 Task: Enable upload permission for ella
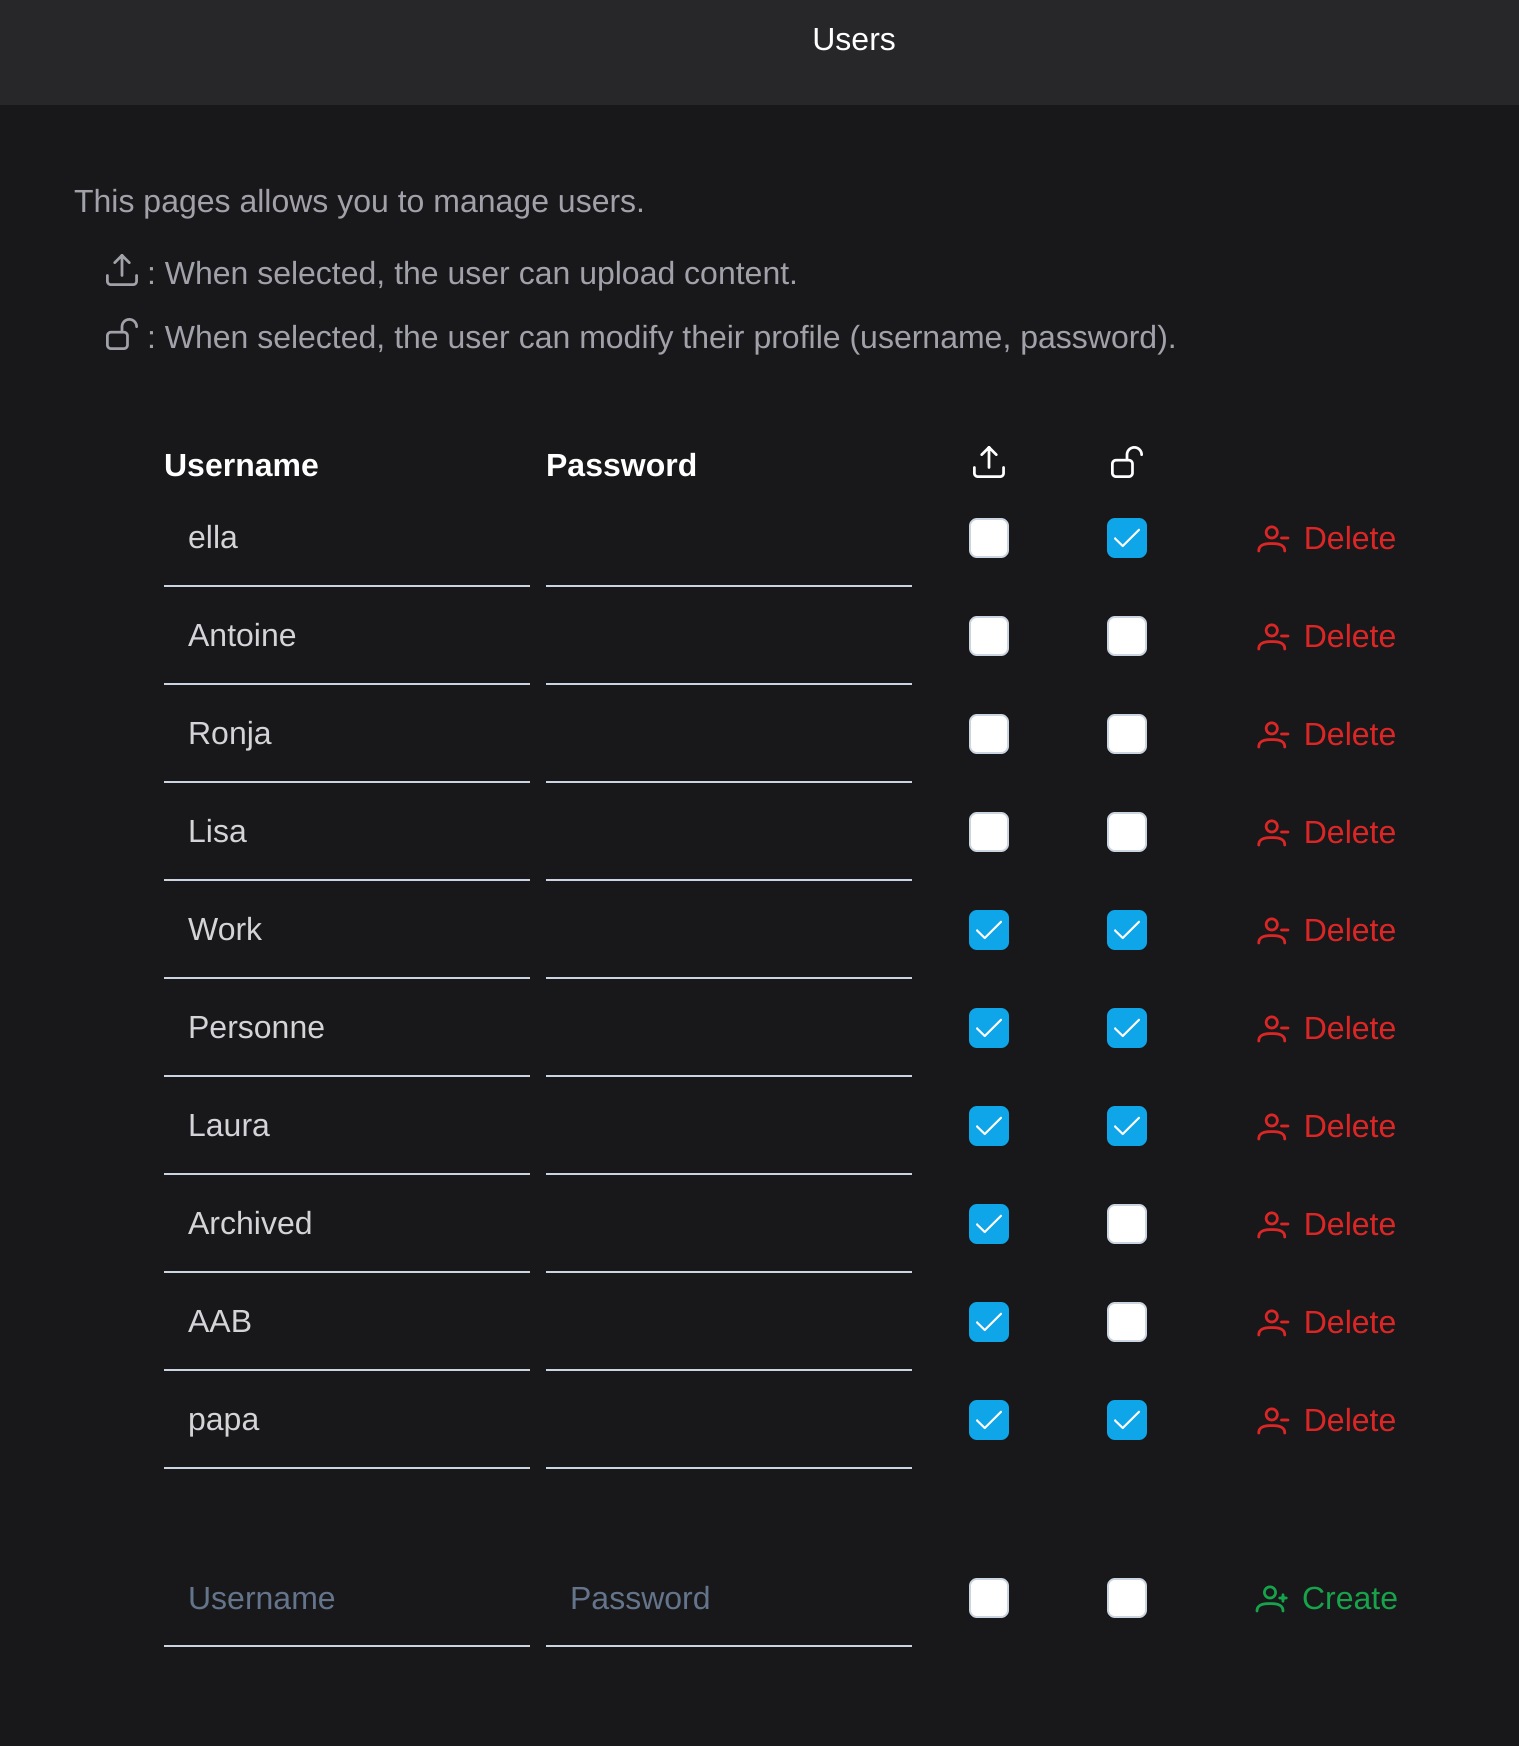coord(988,538)
